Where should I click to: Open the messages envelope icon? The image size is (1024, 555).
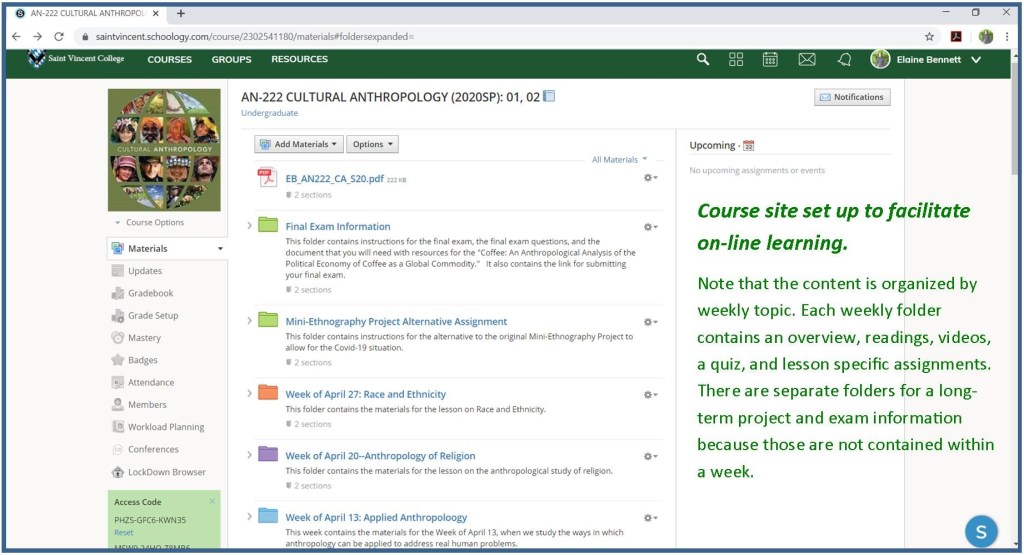807,60
